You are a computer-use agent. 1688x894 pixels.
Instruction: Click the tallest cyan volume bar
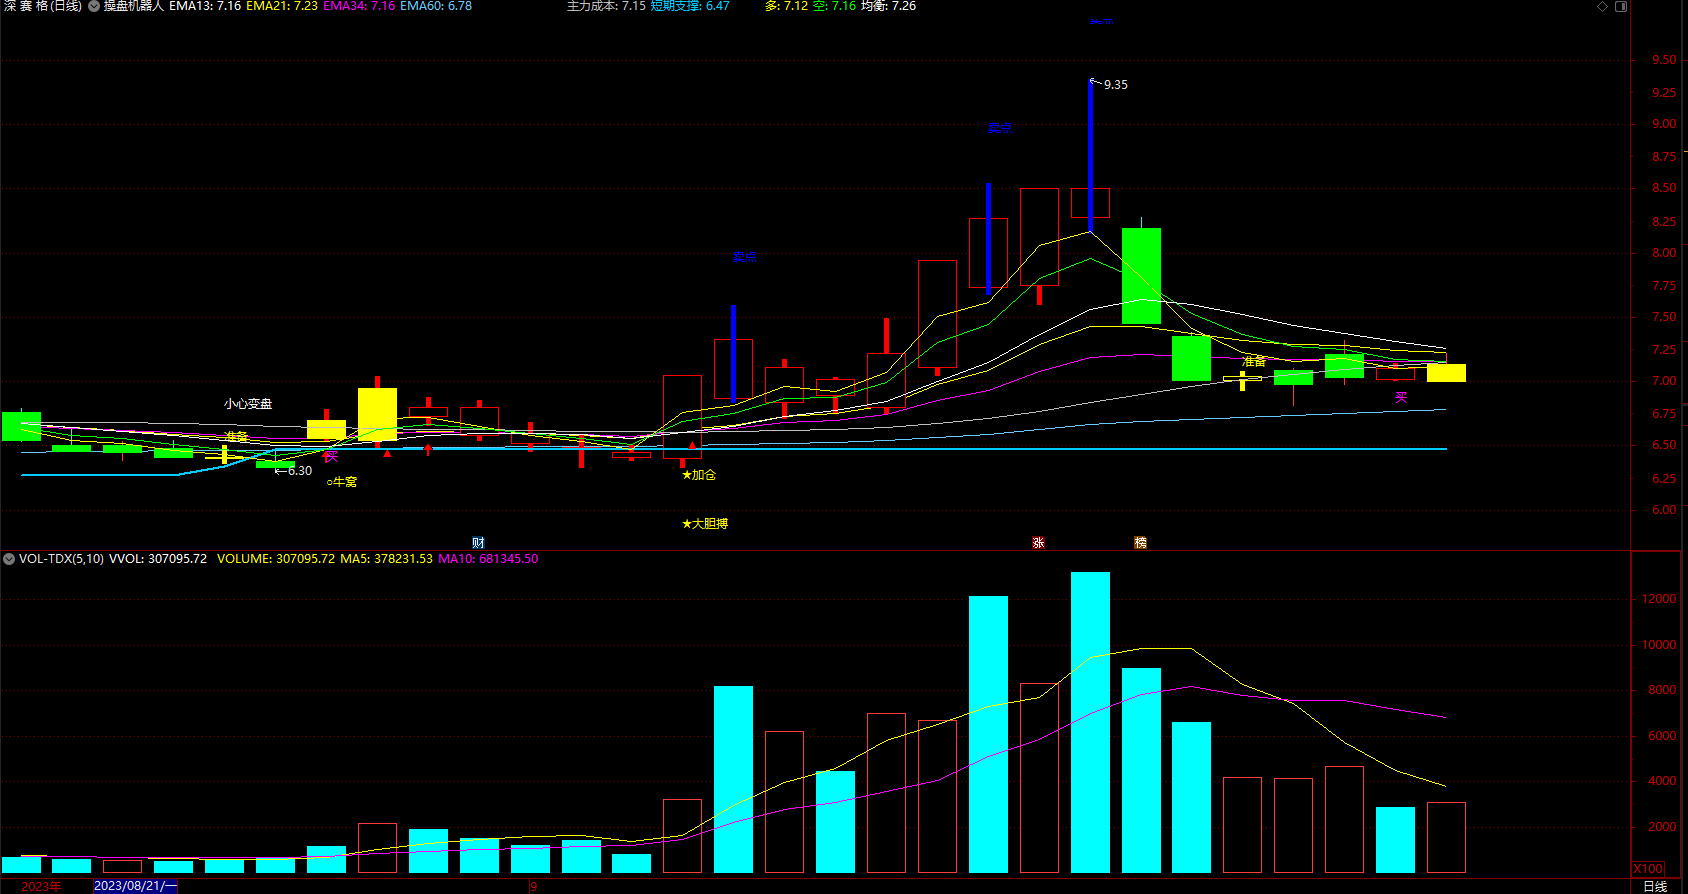1090,722
